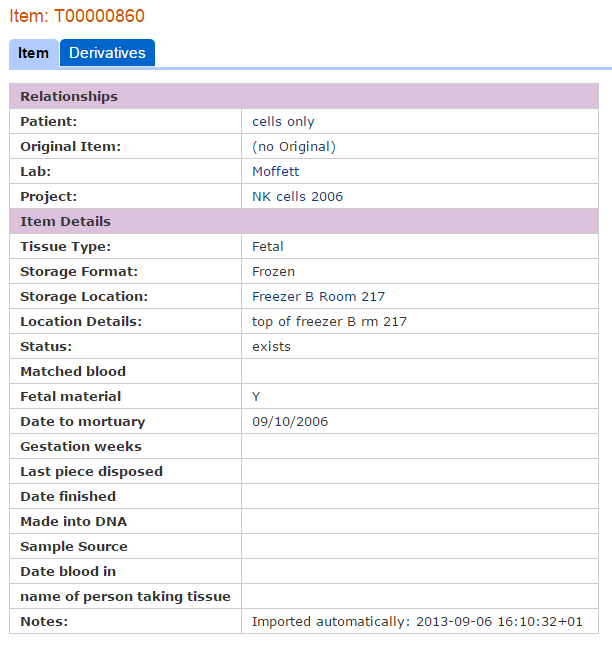Click the Gestation weeks label
612x645 pixels.
[x=81, y=447]
